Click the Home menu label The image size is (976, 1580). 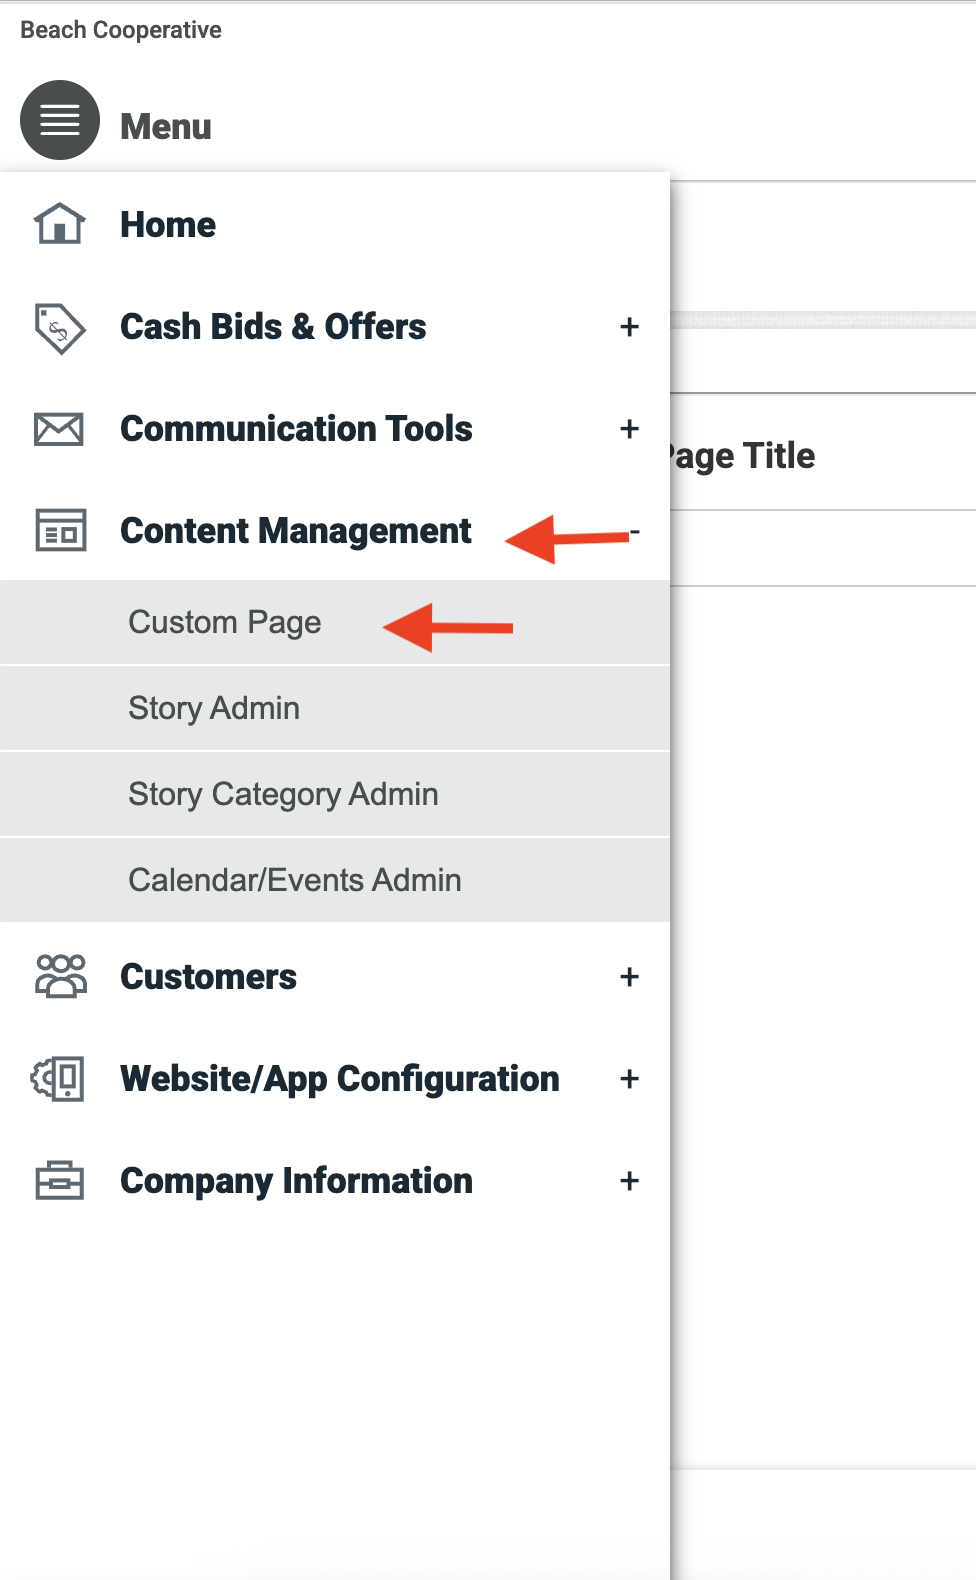(x=168, y=225)
